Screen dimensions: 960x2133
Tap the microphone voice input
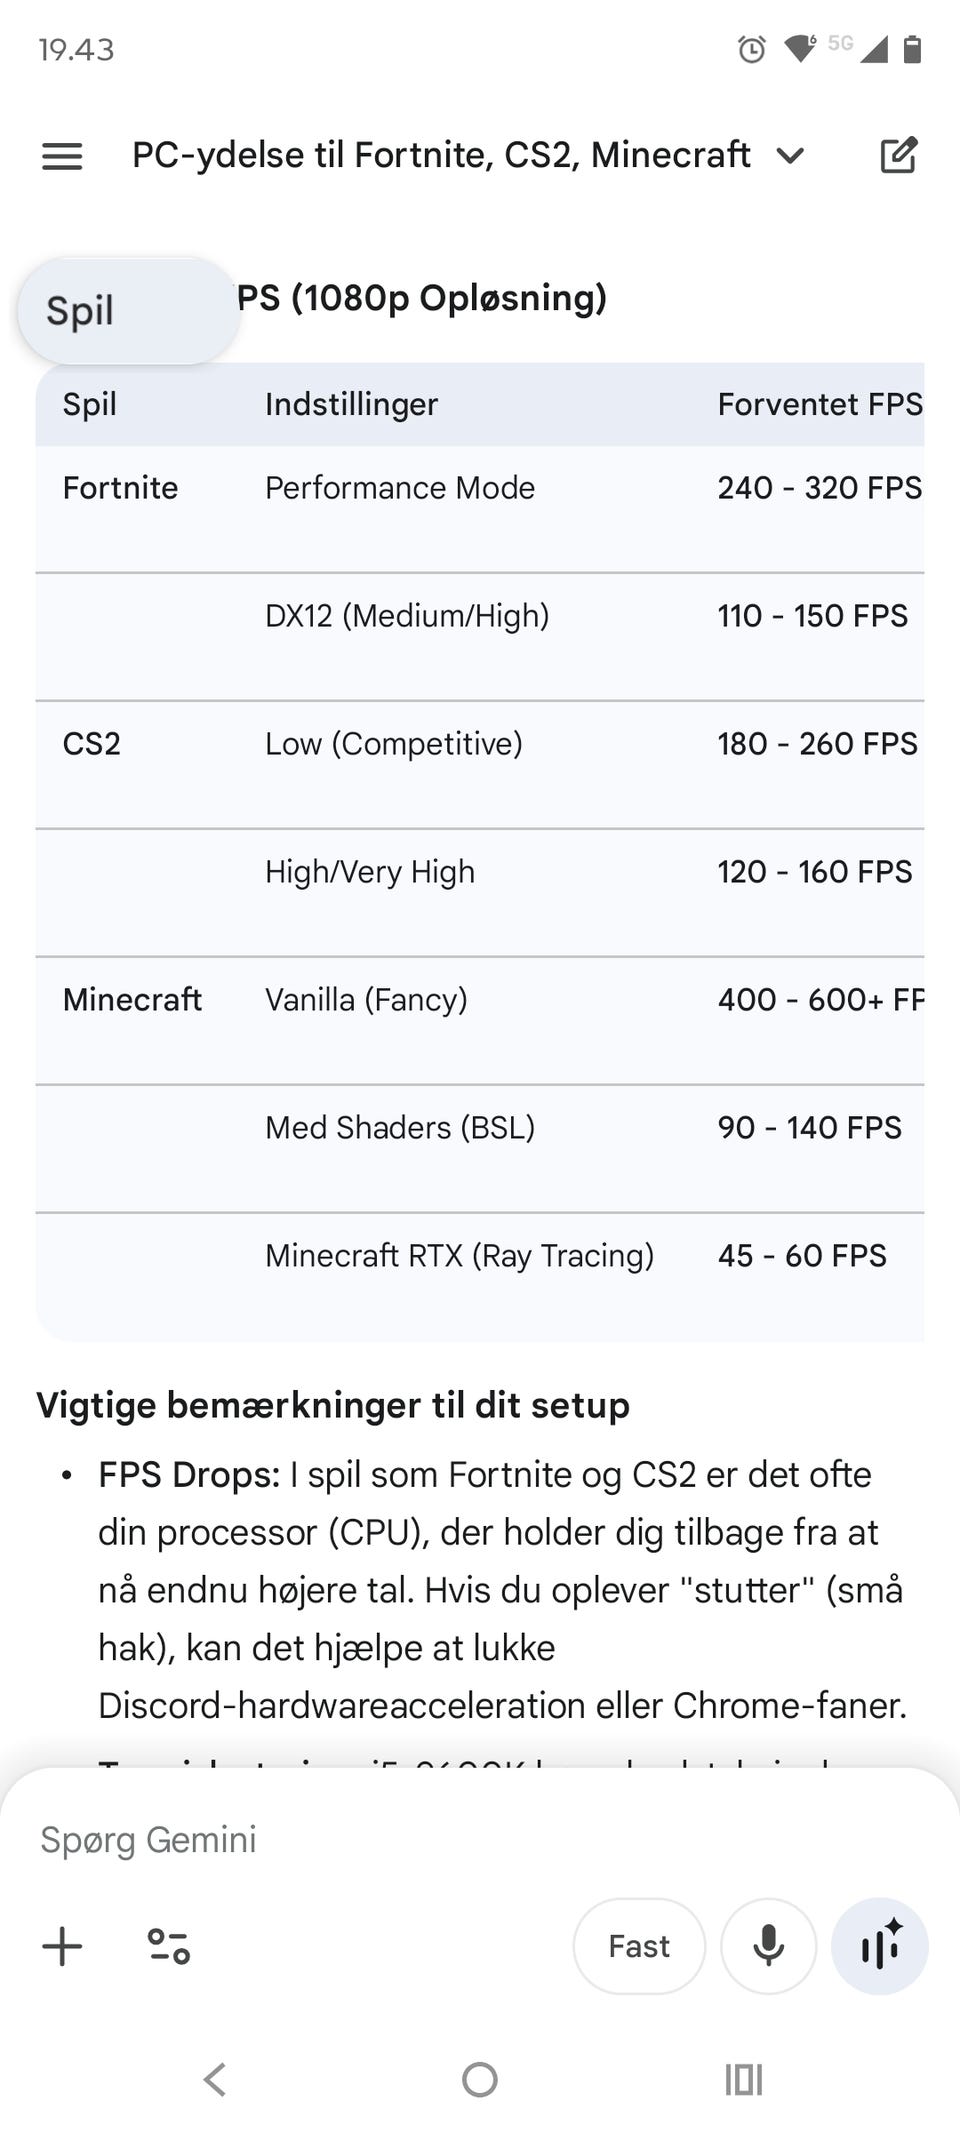(x=768, y=1946)
